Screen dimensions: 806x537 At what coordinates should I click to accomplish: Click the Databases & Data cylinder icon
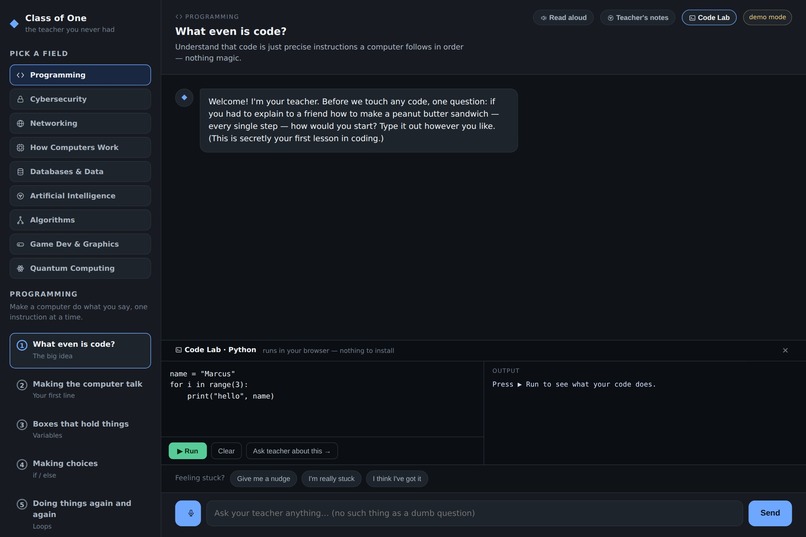pyautogui.click(x=21, y=172)
